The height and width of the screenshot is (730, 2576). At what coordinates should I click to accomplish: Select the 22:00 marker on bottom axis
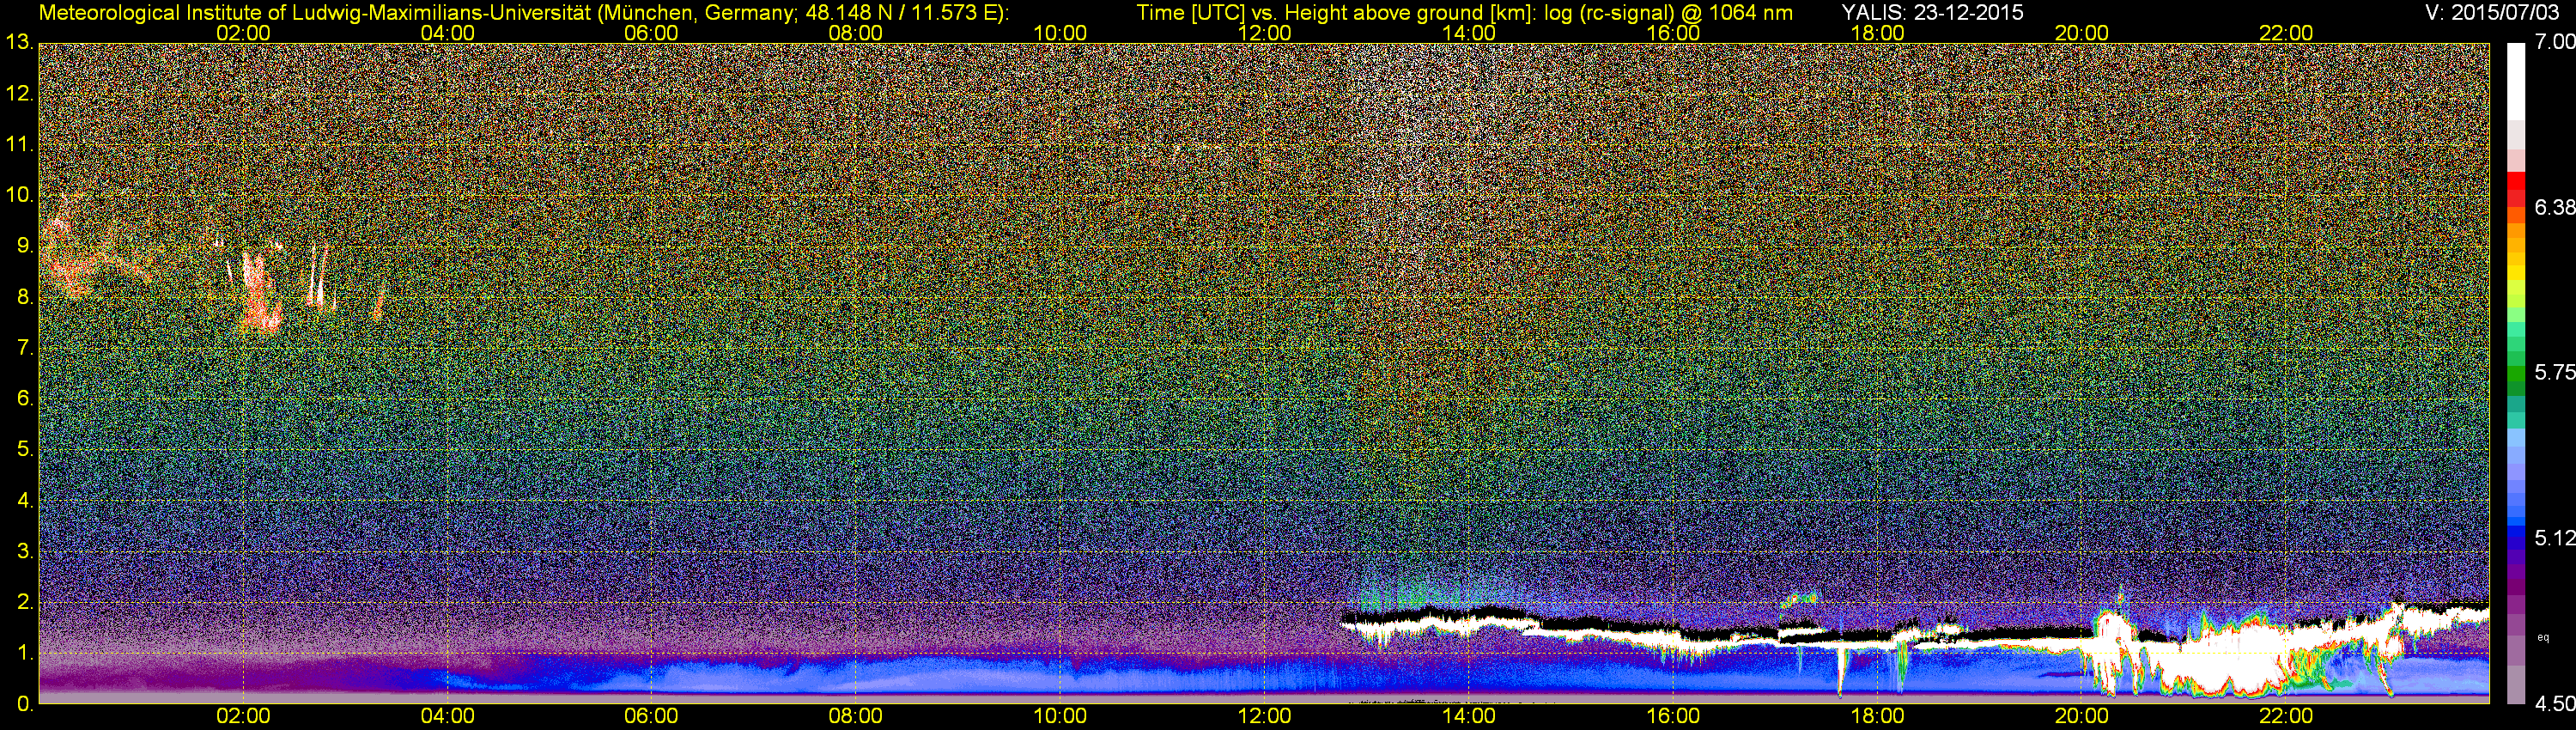point(2286,716)
